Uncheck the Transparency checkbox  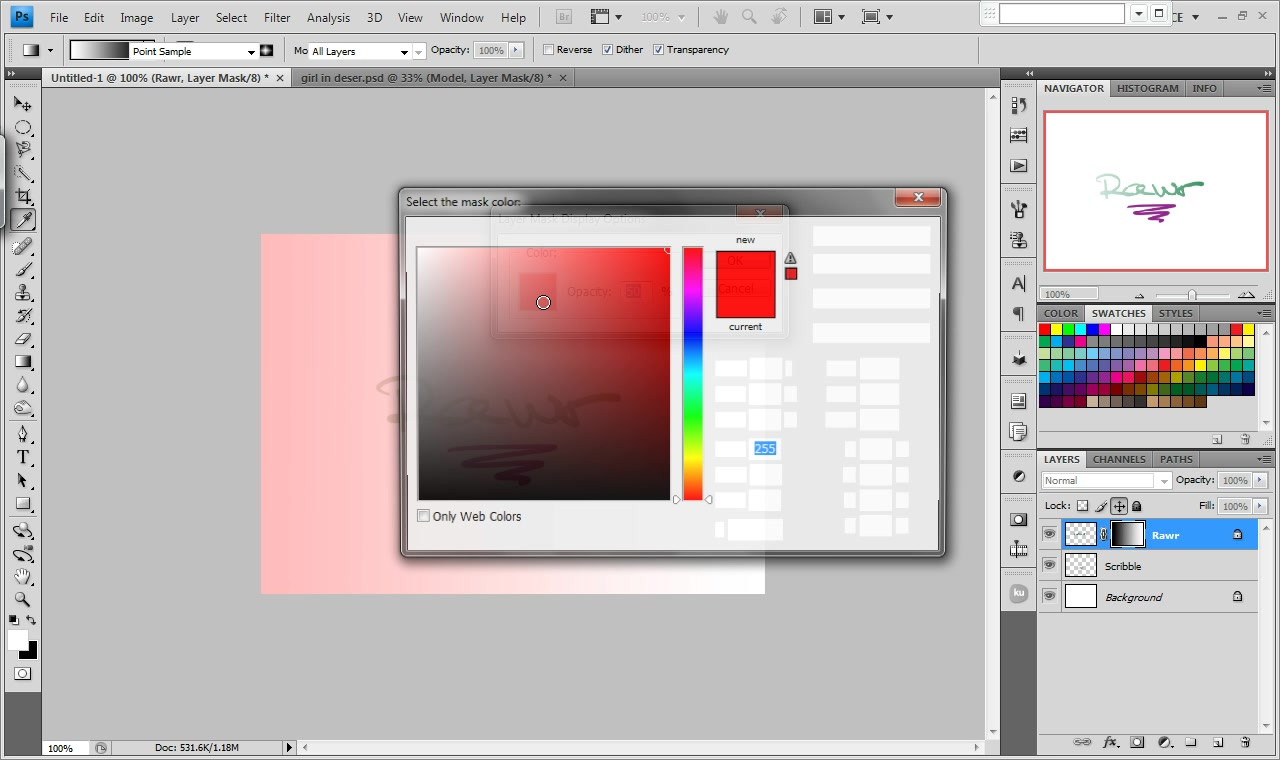click(x=658, y=50)
